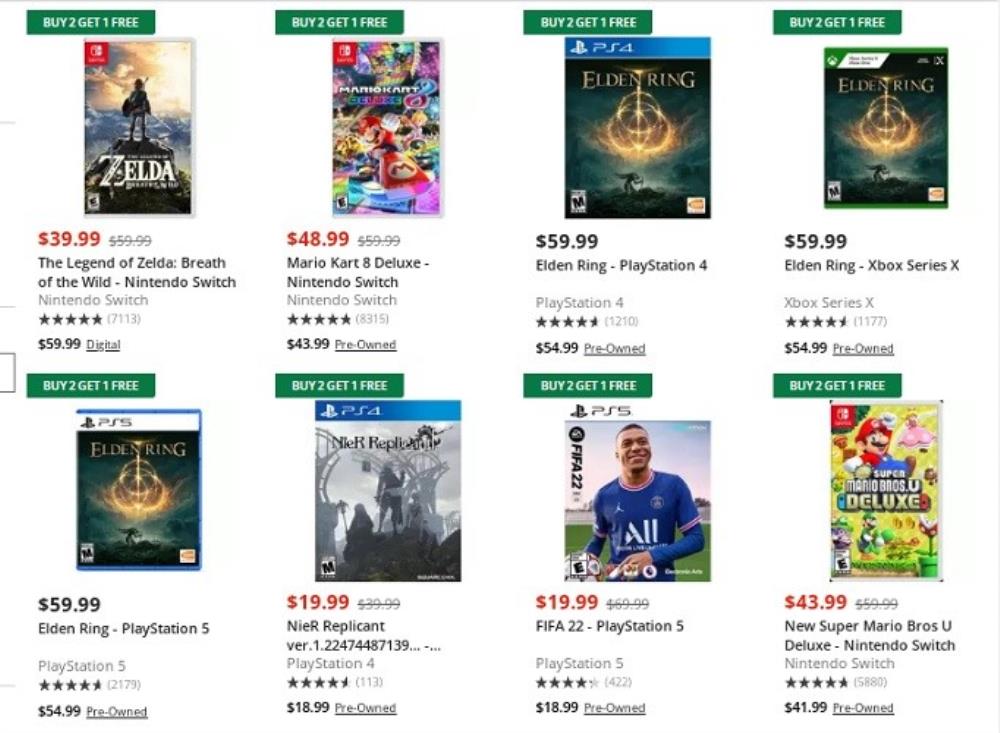The image size is (1000, 733).
Task: Click the BUY 2 GET 1 FREE badge on Zelda
Action: click(x=91, y=21)
